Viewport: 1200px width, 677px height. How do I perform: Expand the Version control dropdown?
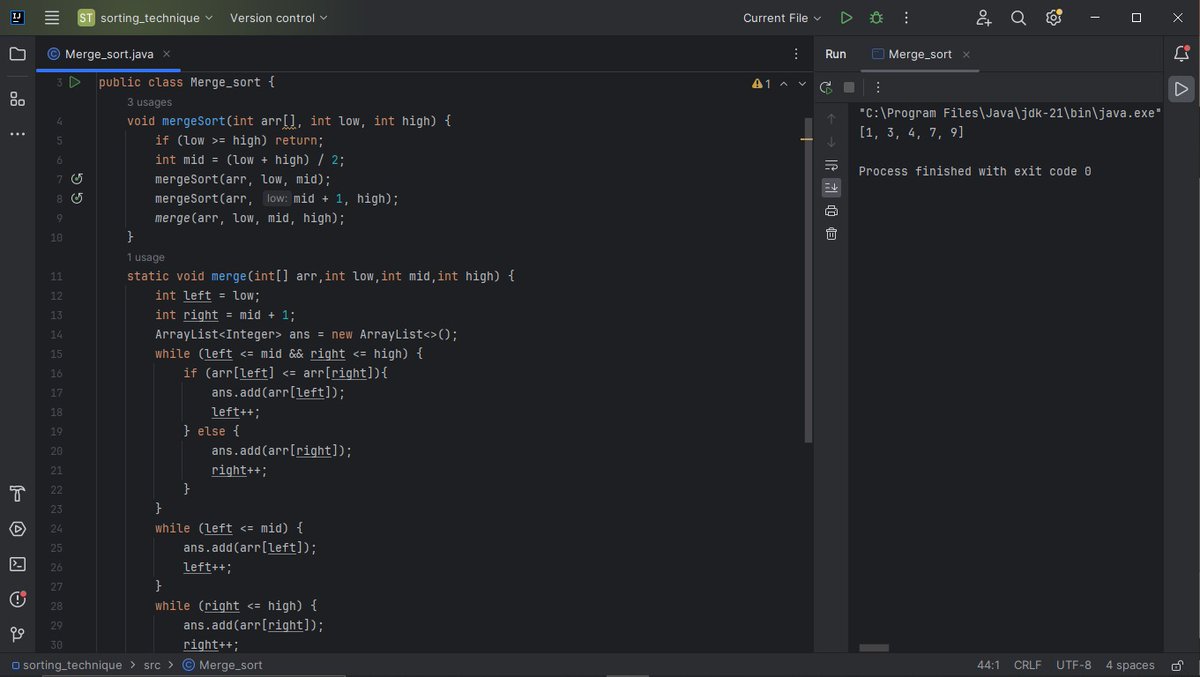(x=278, y=17)
